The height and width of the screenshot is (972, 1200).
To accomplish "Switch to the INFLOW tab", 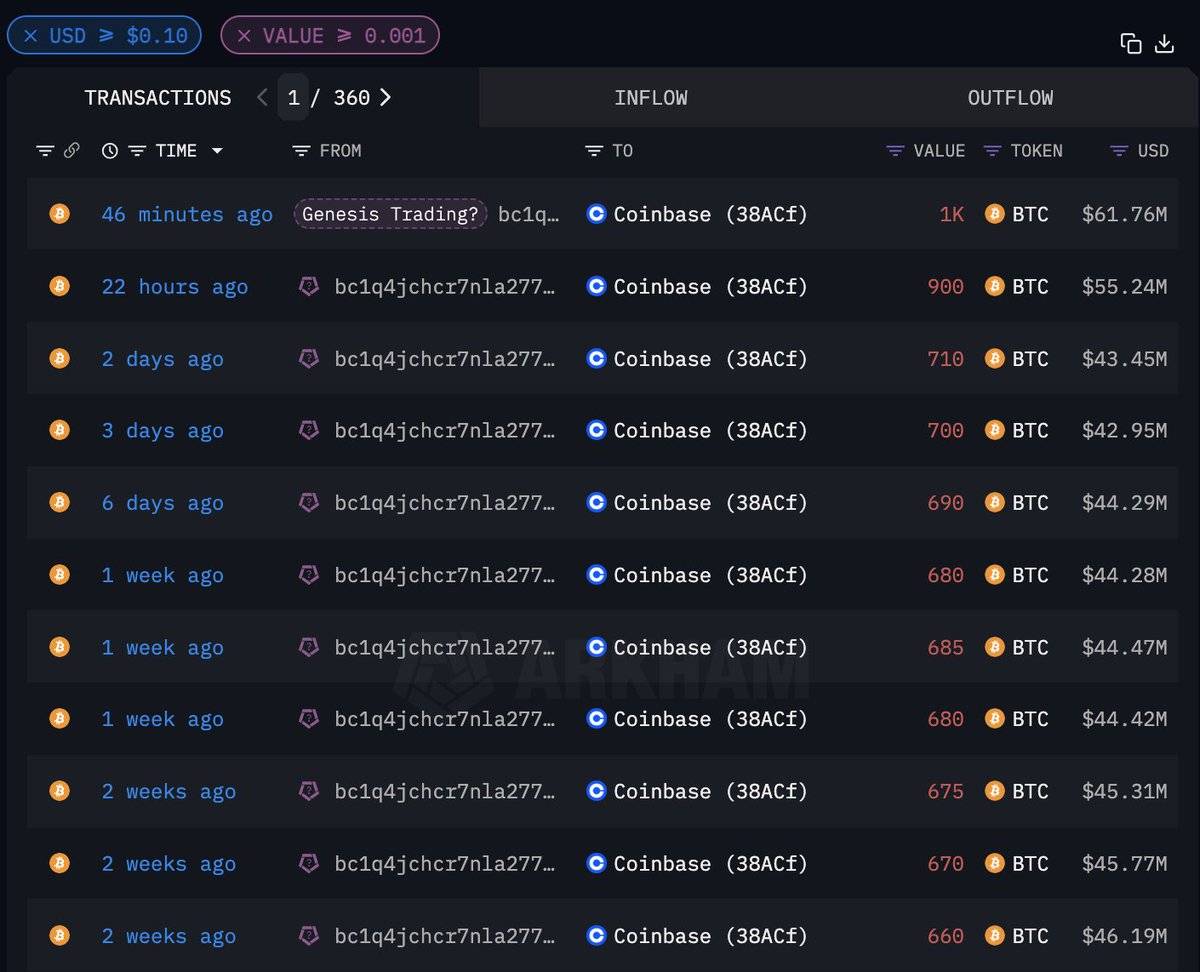I will coord(651,98).
